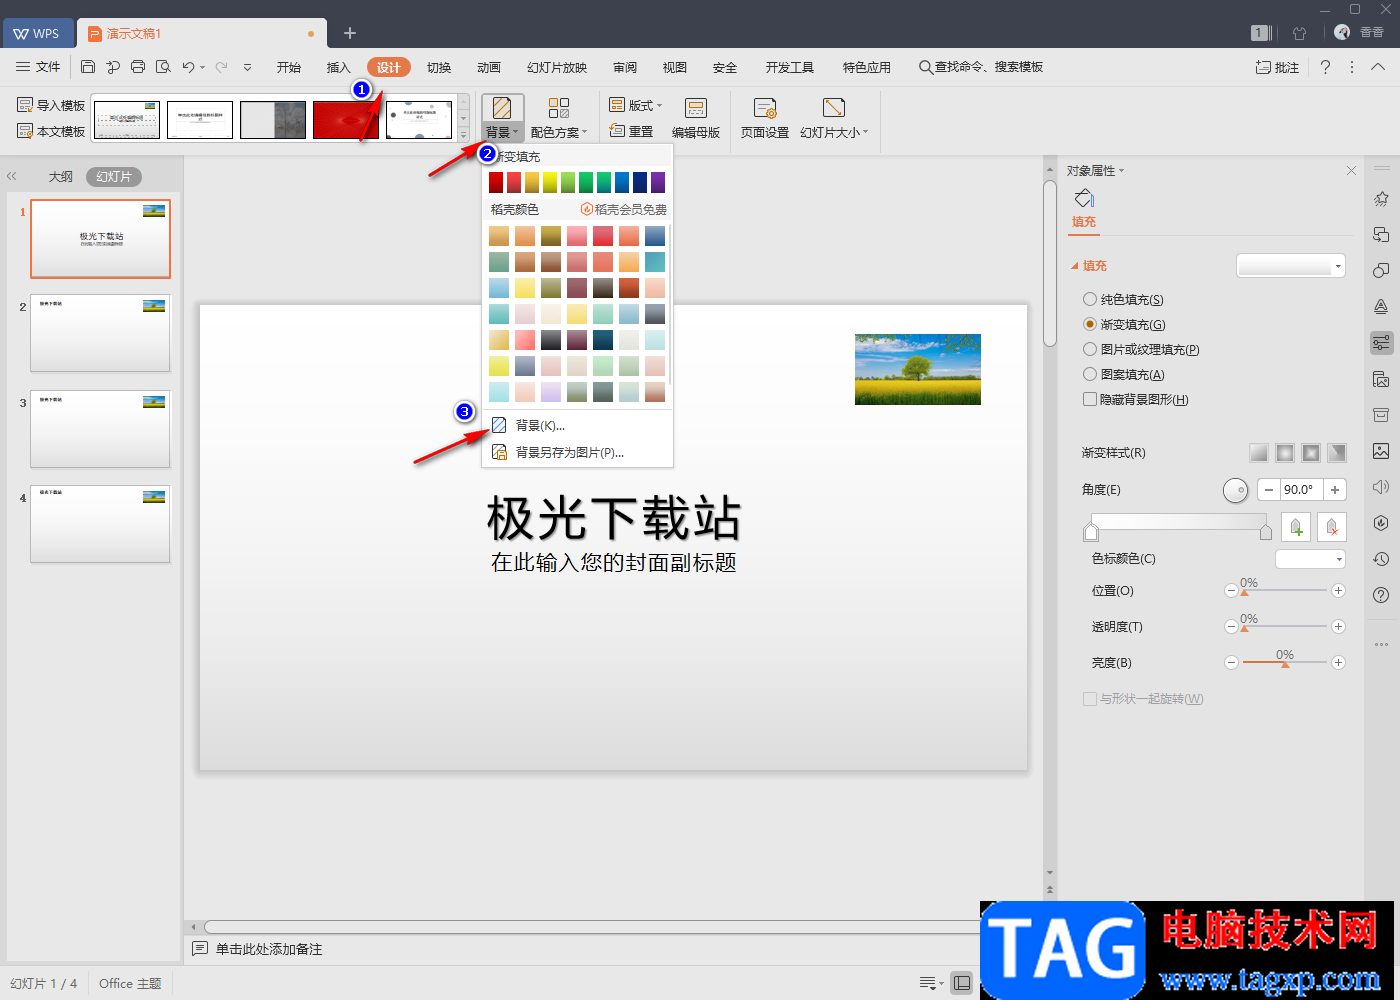Image resolution: width=1400 pixels, height=1000 pixels.
Task: Open the 插入 tab
Action: pos(339,67)
